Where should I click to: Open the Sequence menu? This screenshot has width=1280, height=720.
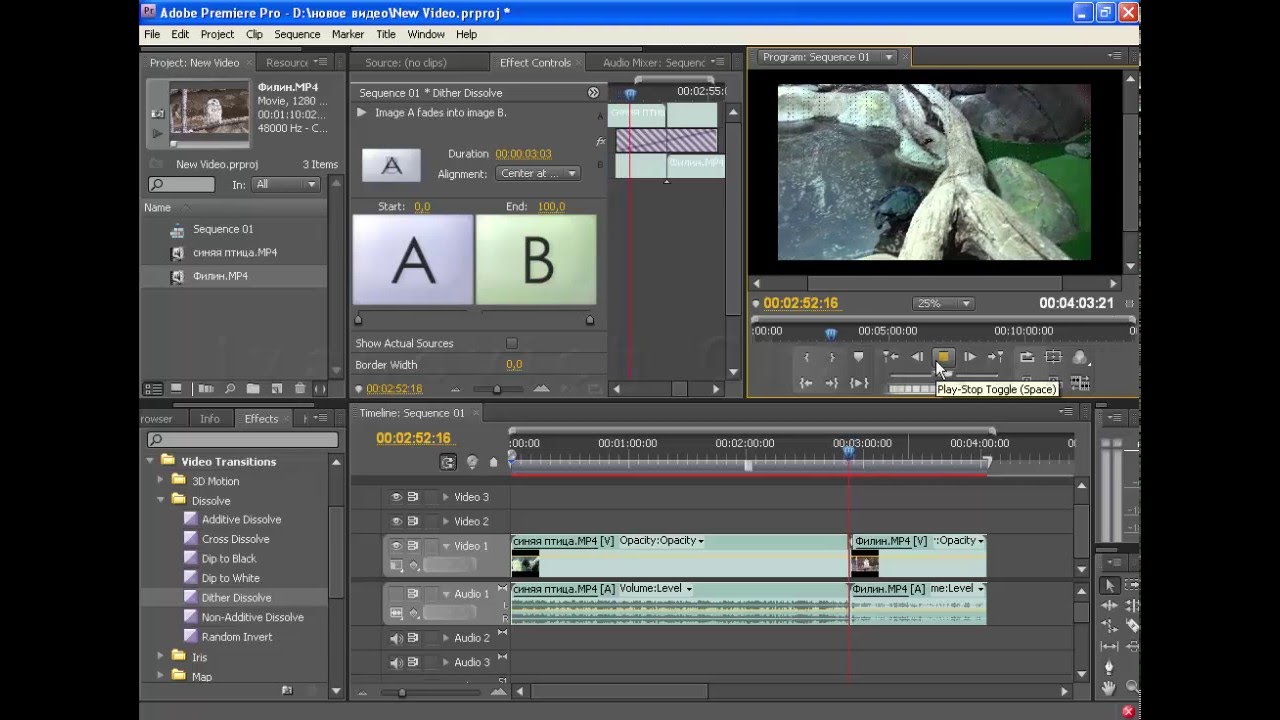(x=297, y=34)
